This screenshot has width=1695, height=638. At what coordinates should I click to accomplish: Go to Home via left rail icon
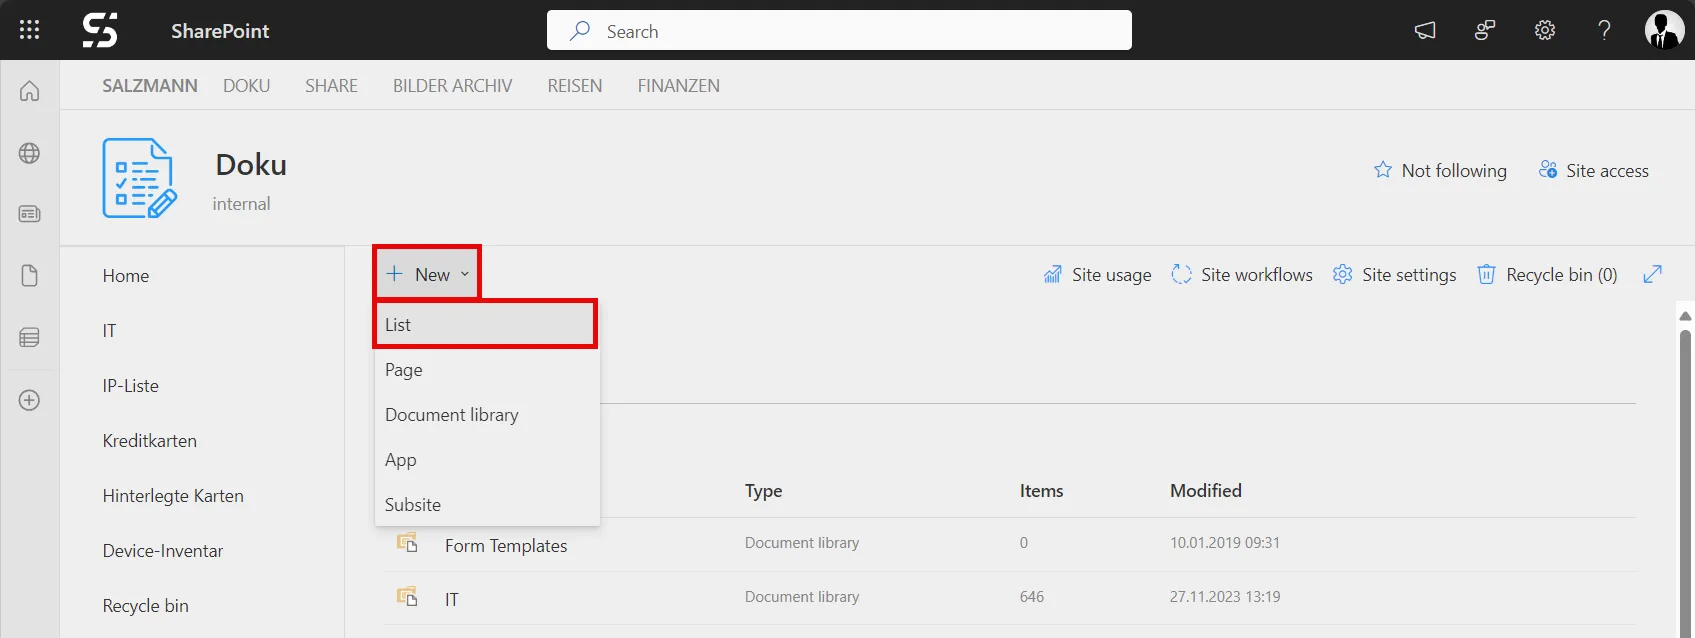point(30,91)
